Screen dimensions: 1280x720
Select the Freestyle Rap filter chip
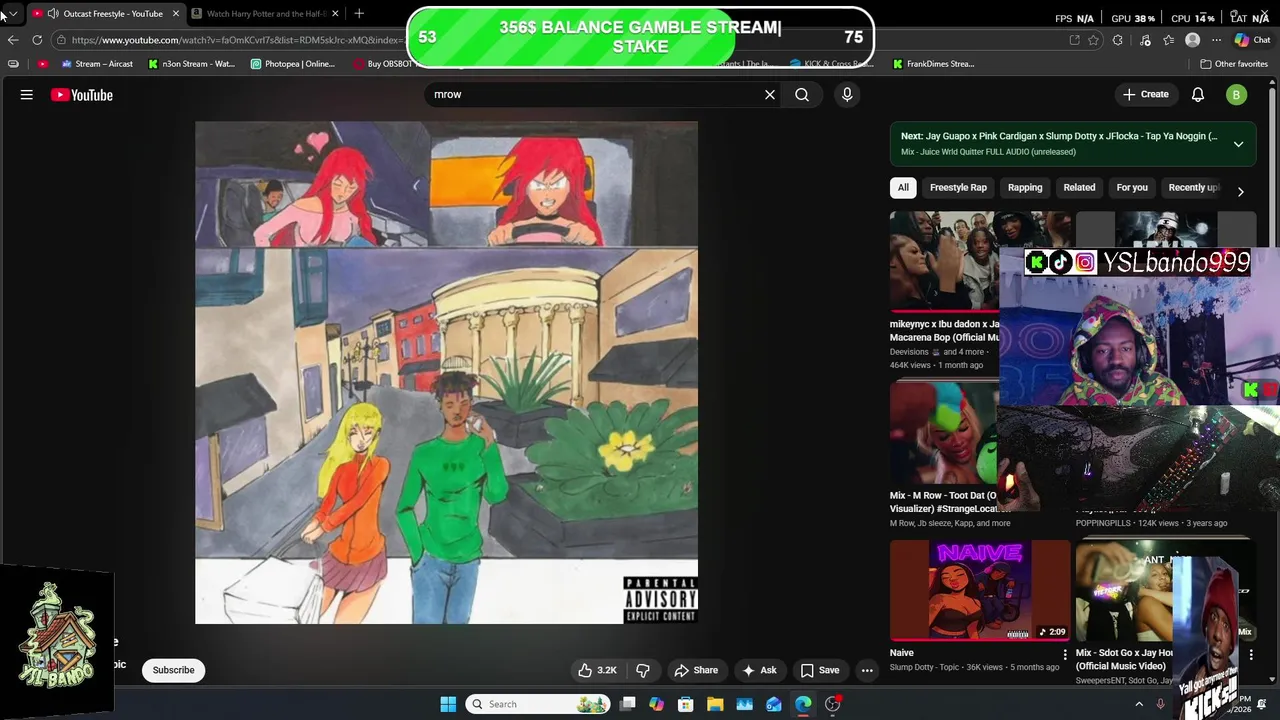click(958, 187)
